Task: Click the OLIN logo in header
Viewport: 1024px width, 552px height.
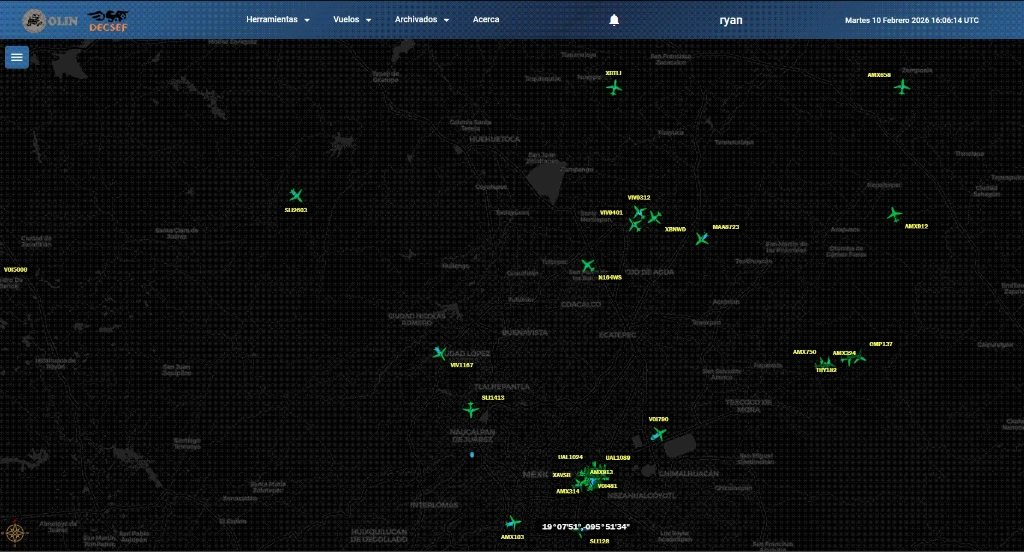Action: (50, 20)
